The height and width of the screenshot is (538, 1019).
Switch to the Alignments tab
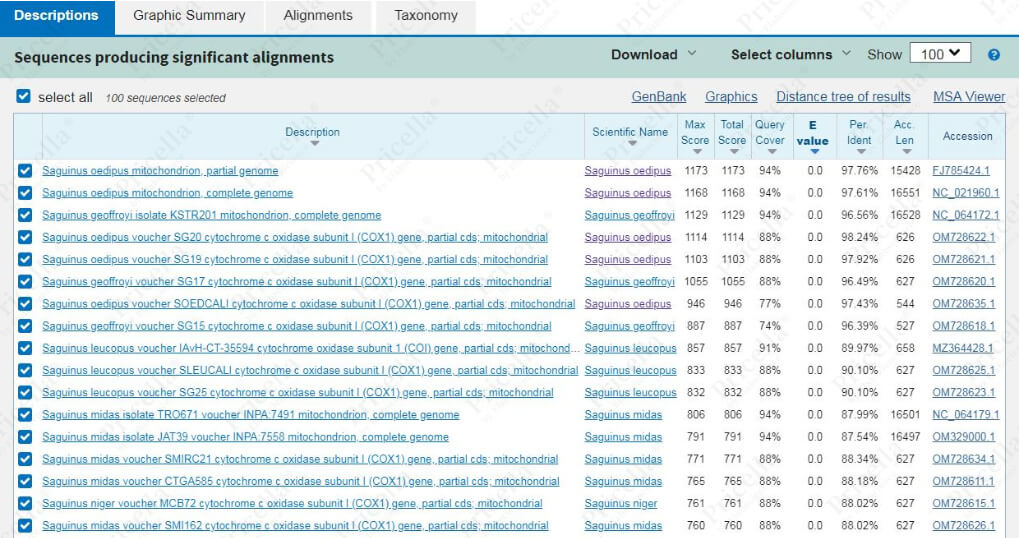[x=318, y=16]
